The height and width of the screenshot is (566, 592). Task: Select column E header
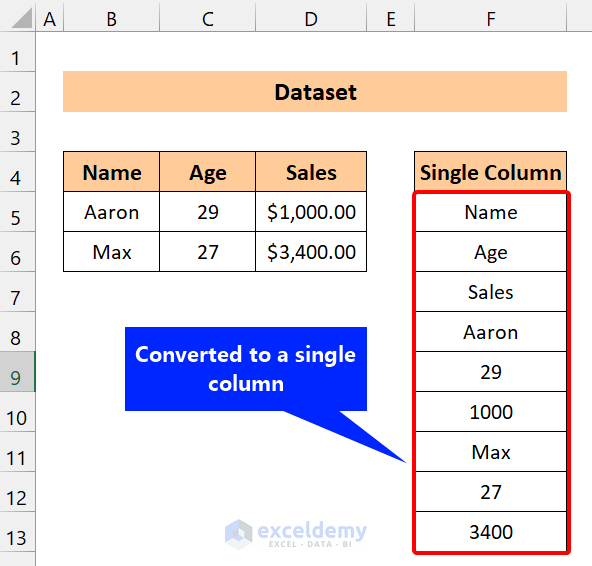390,19
